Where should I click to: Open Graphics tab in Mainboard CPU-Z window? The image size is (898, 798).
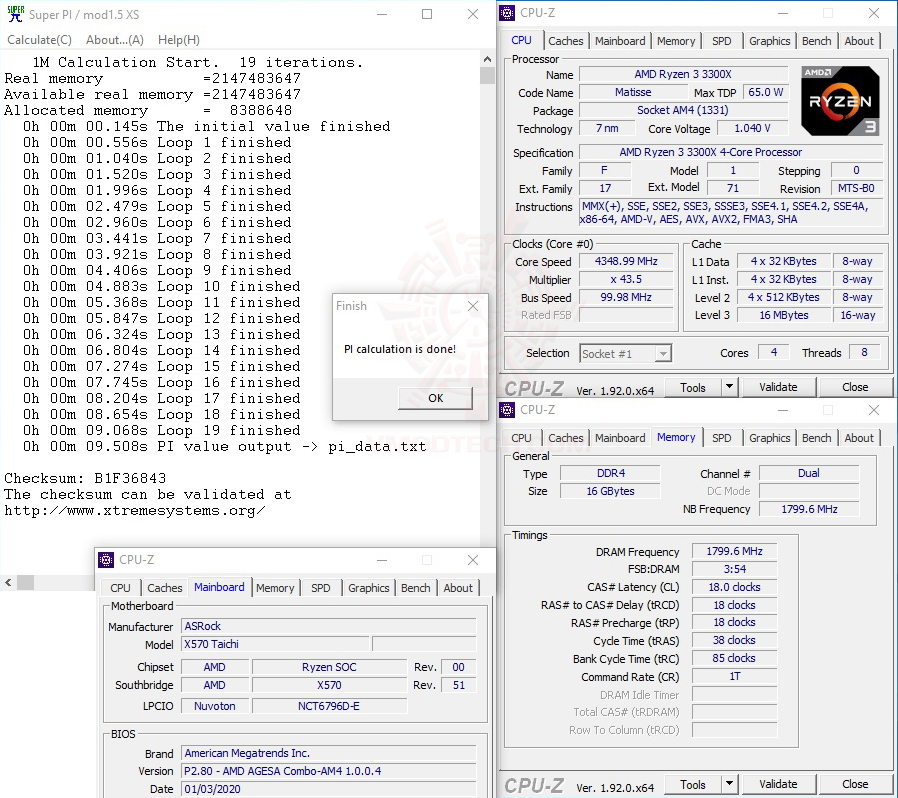coord(368,588)
